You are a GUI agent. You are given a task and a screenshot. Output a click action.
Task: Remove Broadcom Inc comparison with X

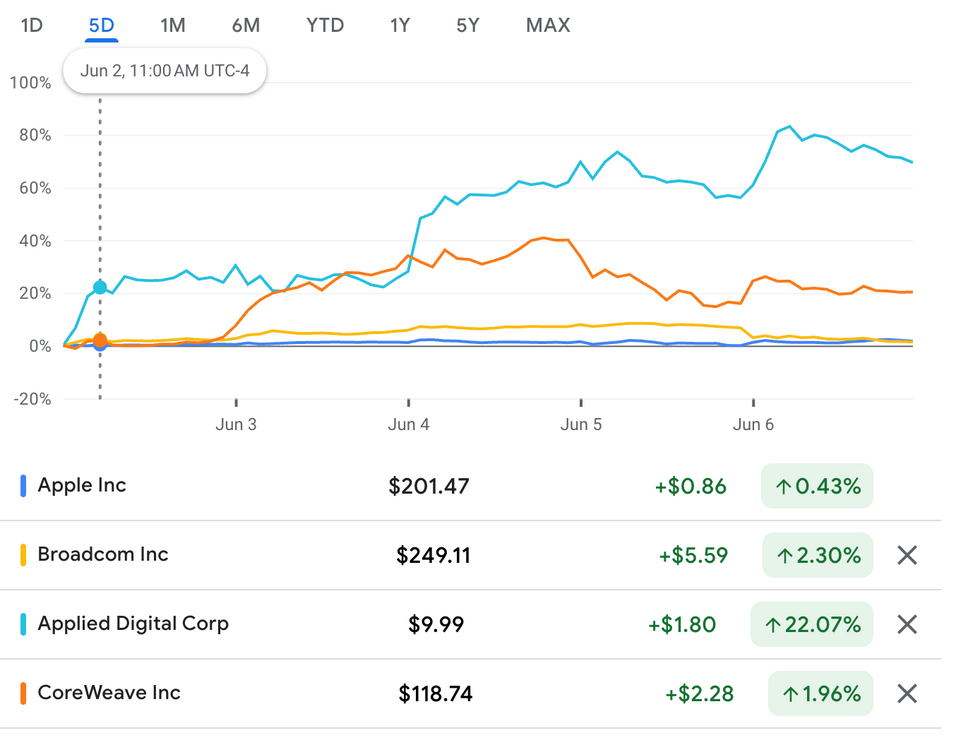[906, 555]
